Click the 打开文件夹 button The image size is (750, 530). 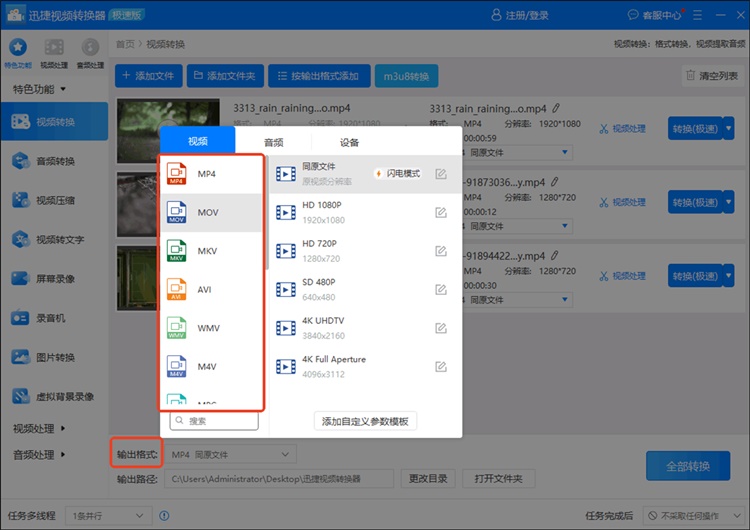[x=498, y=478]
